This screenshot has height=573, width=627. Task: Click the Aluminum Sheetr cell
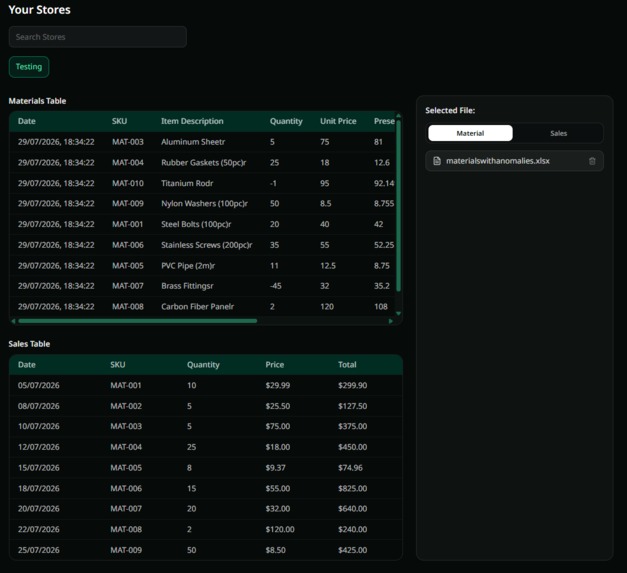193,142
